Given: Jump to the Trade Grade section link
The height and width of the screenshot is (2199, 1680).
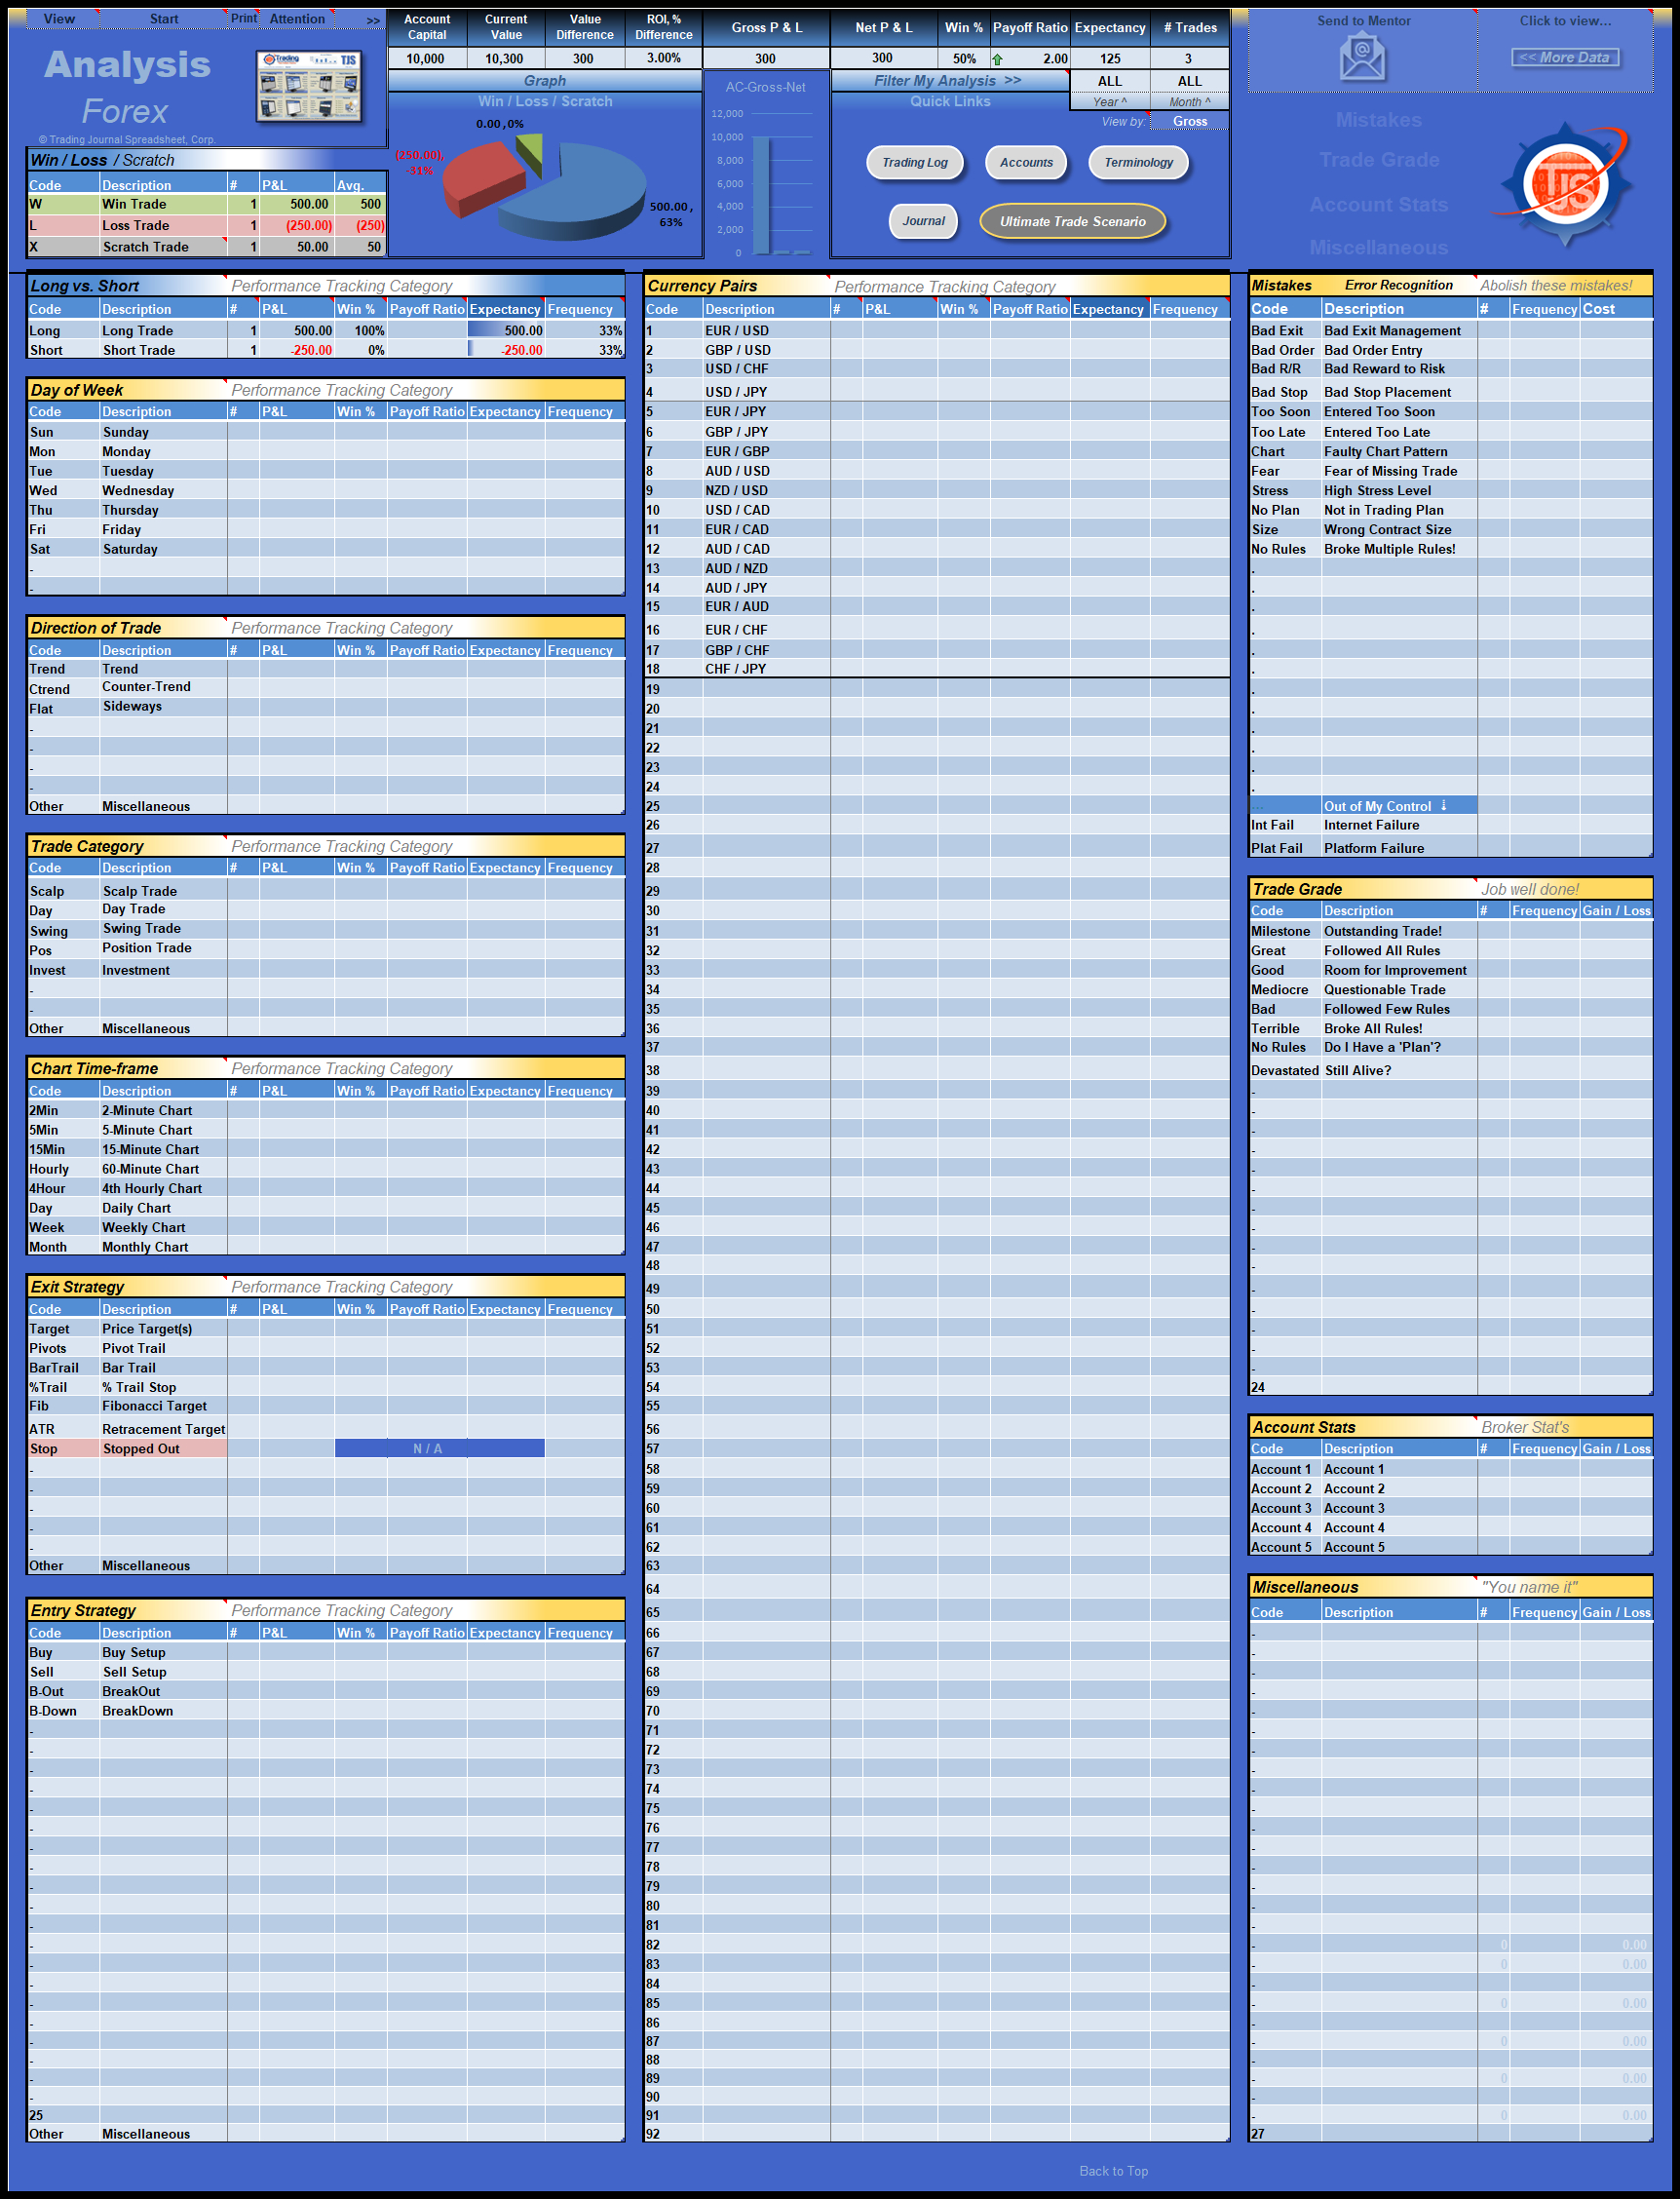Looking at the screenshot, I should [1379, 160].
